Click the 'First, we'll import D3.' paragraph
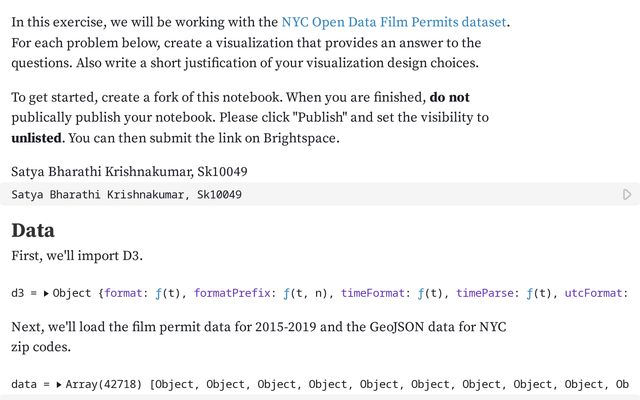640x400 pixels. (x=77, y=256)
